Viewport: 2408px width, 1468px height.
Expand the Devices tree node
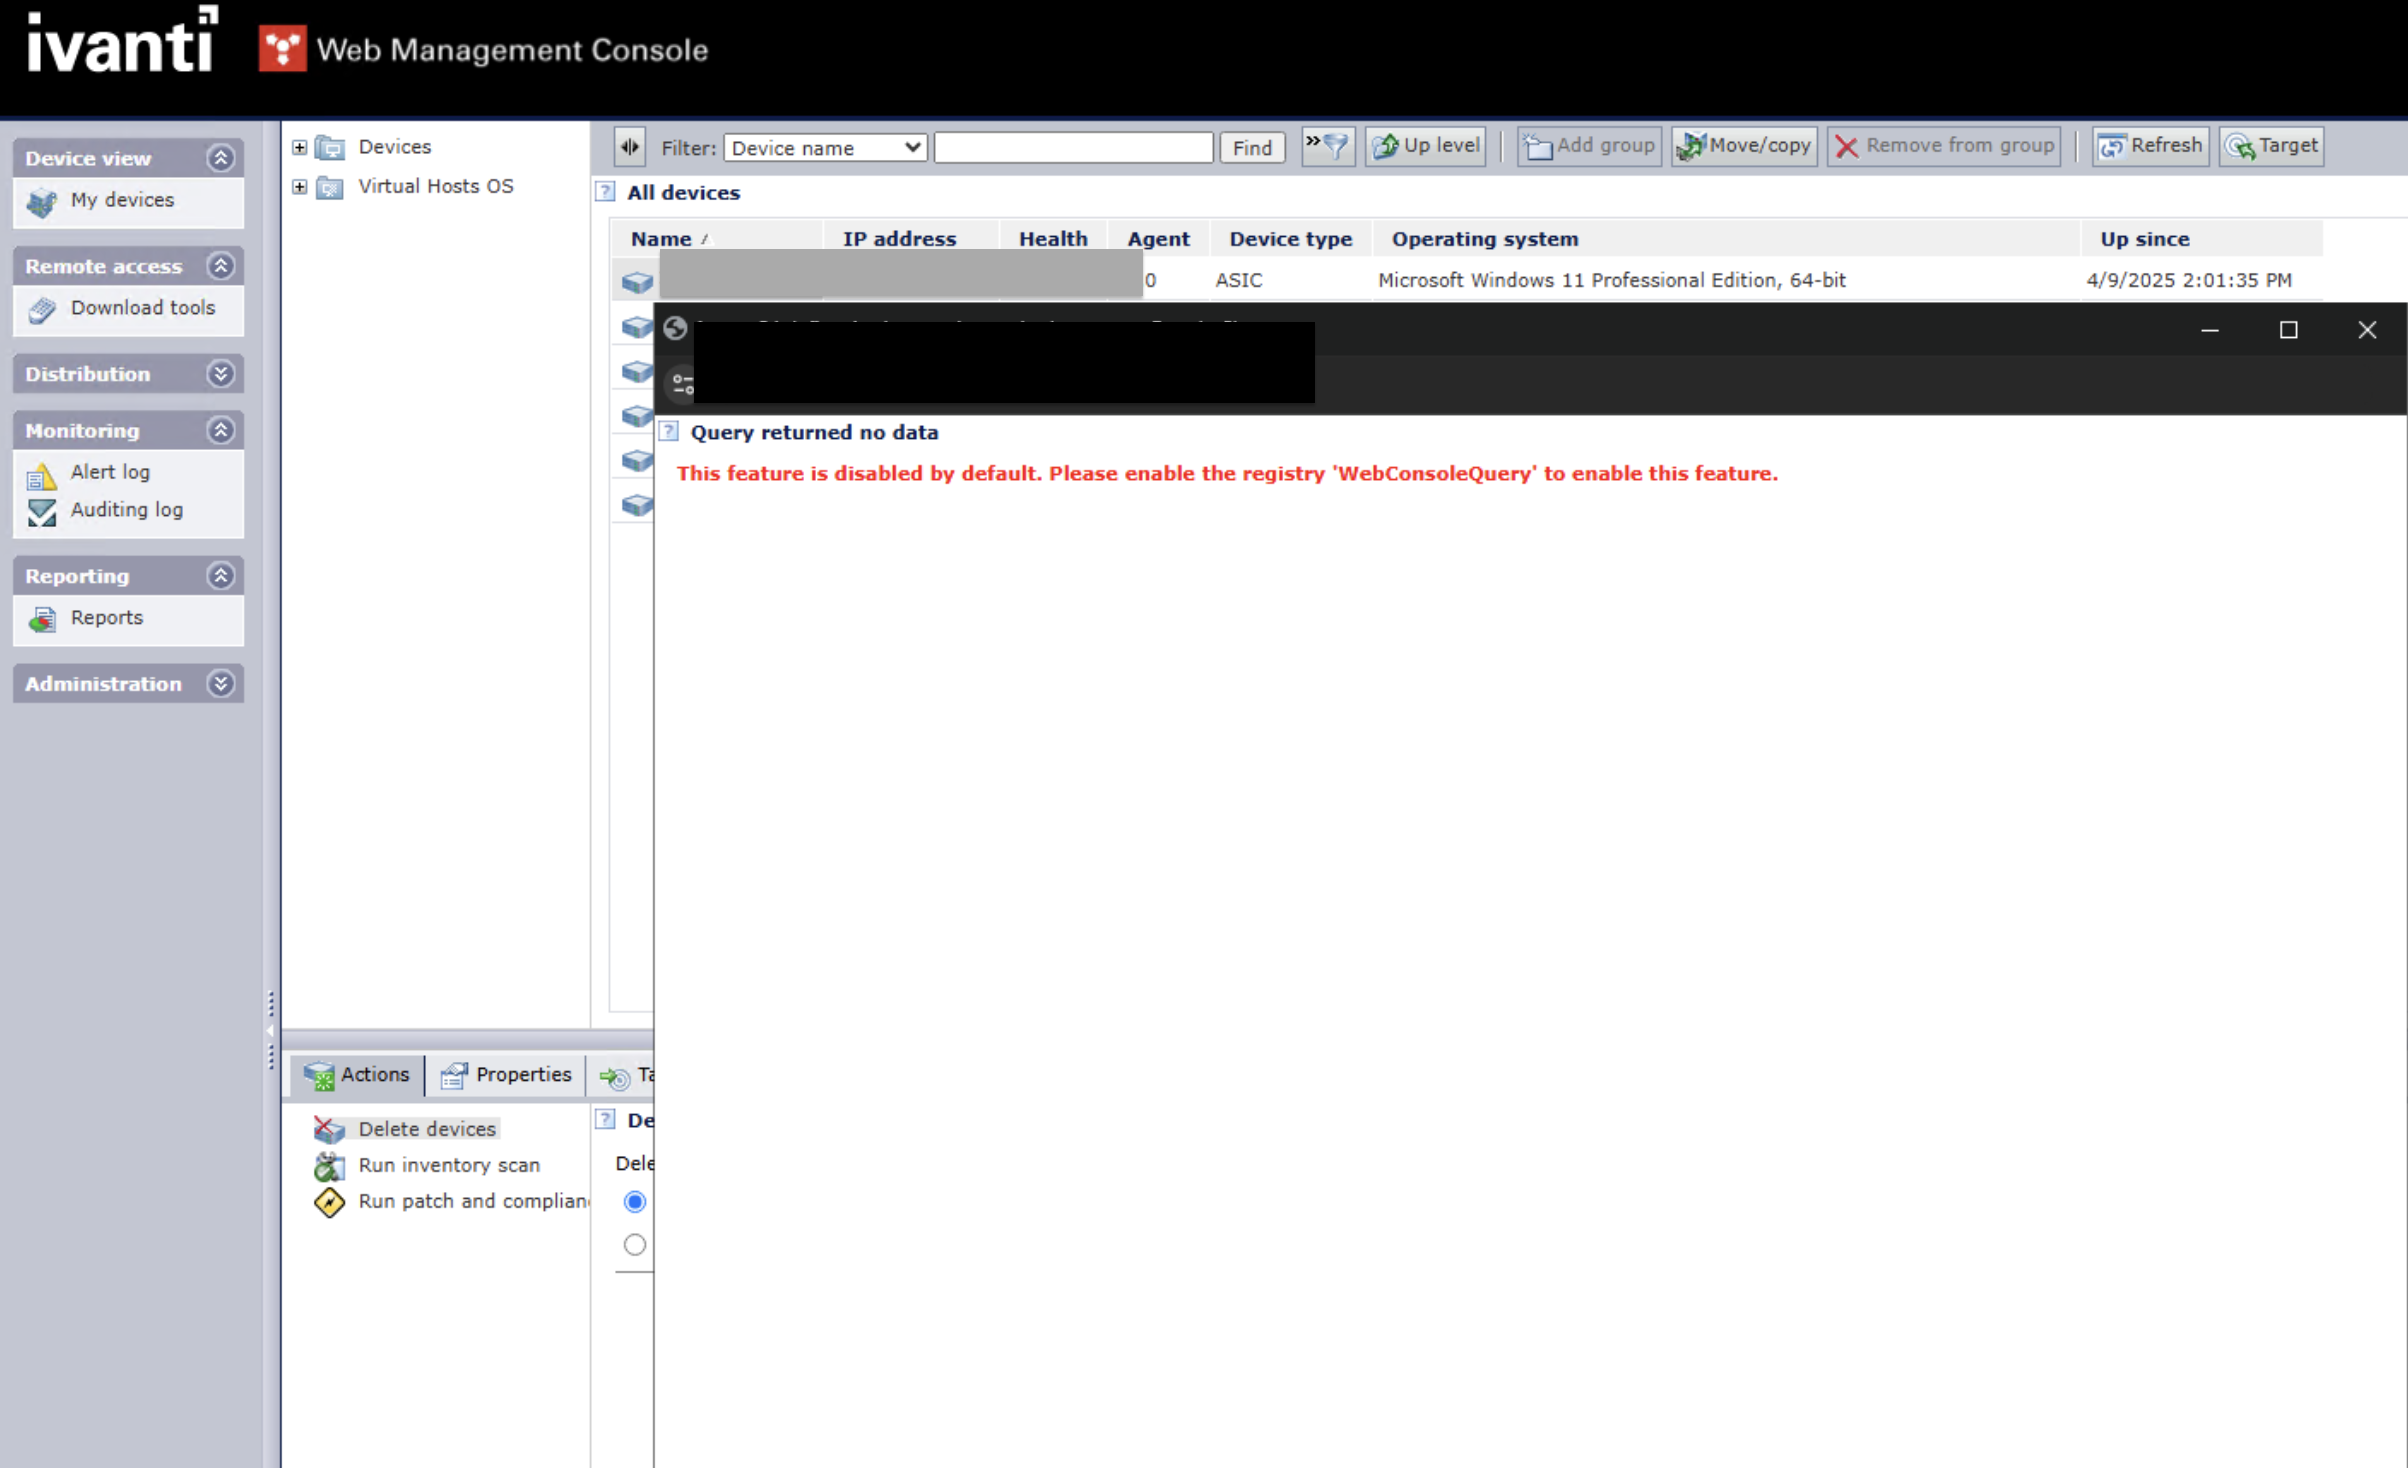coord(299,147)
